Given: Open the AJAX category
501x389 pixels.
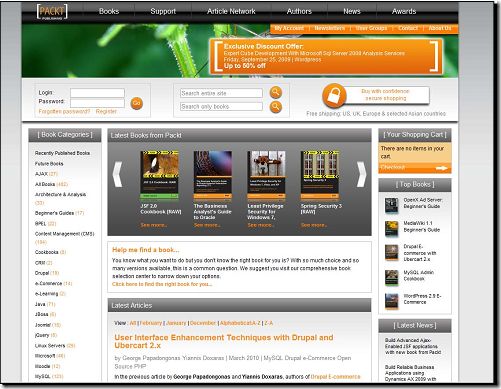Looking at the screenshot, I should click(46, 174).
